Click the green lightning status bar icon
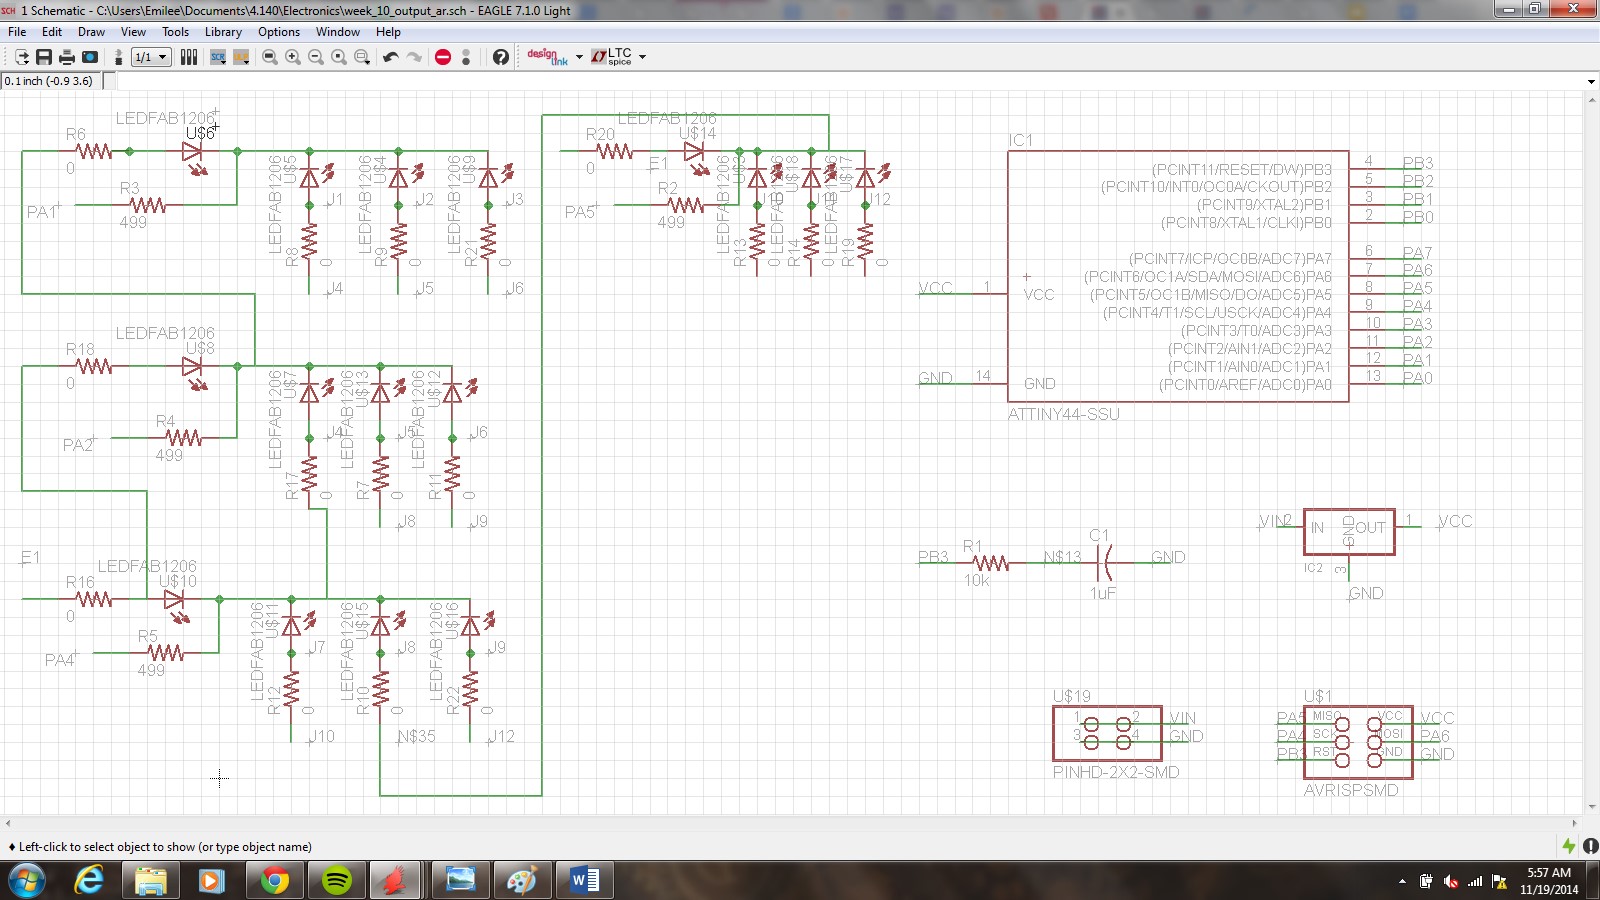Screen dimensions: 1600x900 tap(1569, 846)
